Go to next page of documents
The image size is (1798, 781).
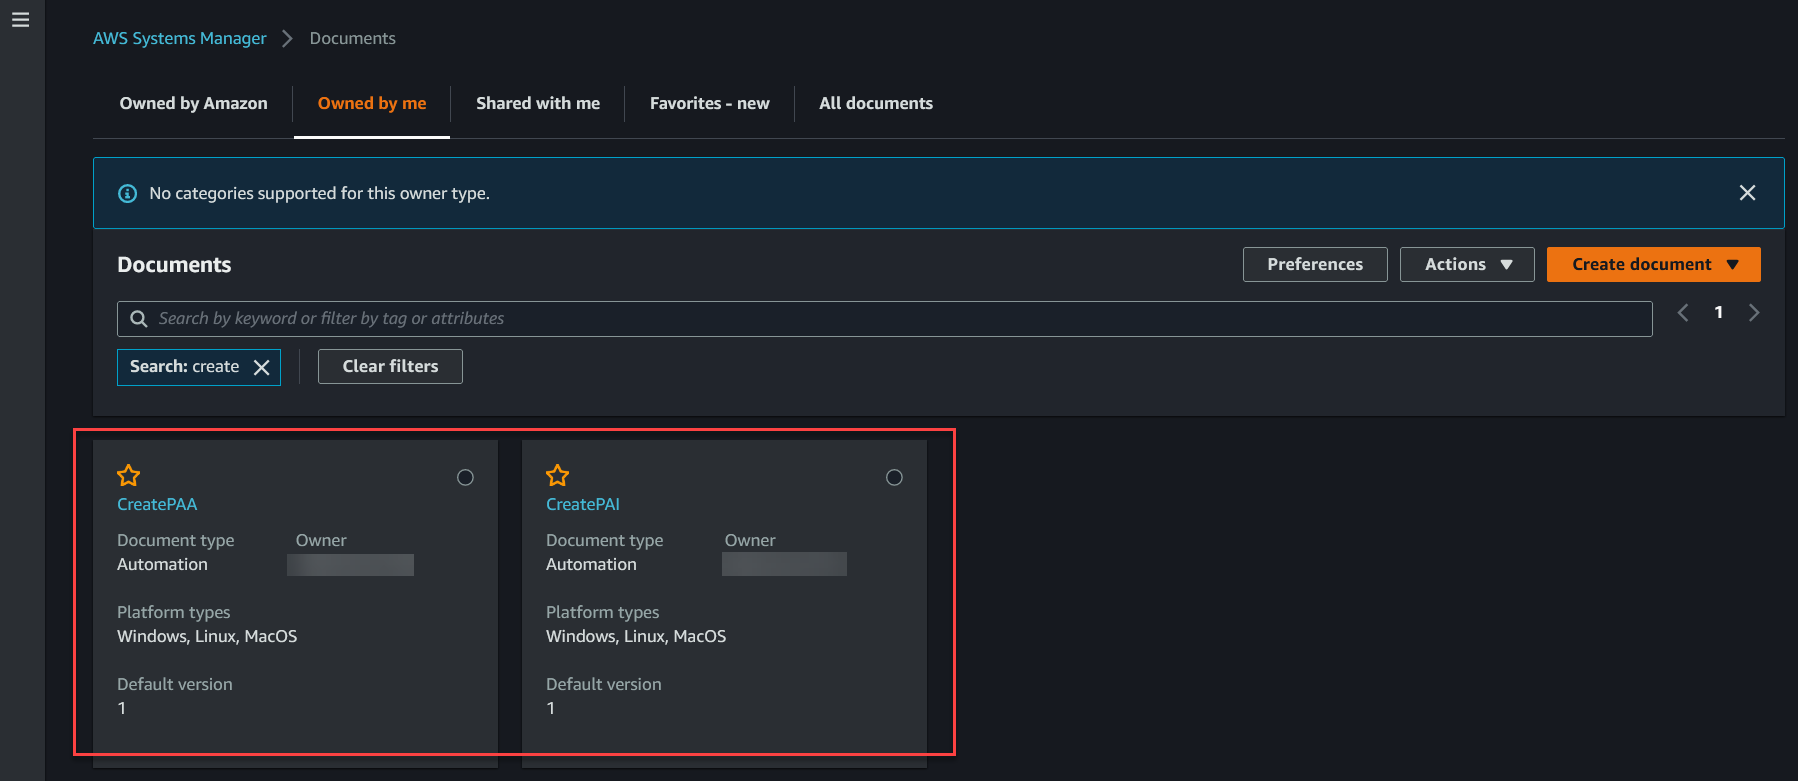[1754, 313]
